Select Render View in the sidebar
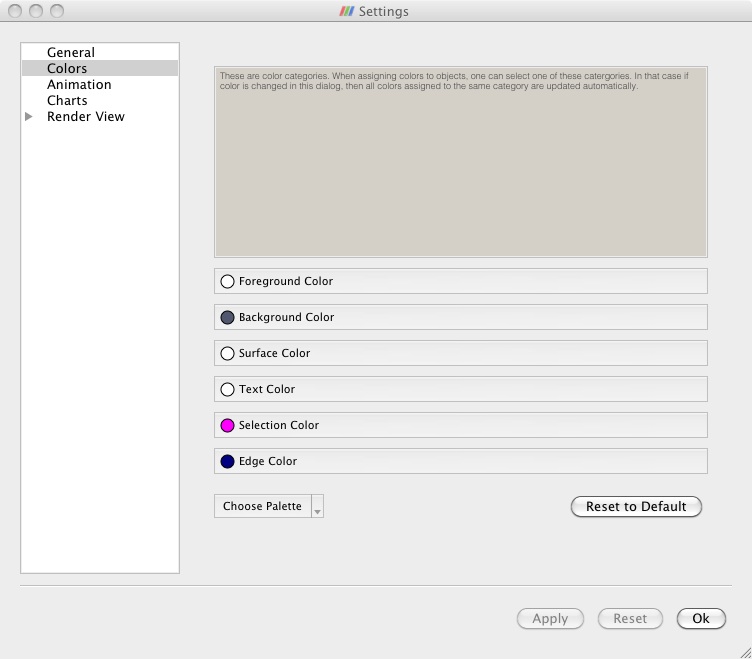 [x=86, y=117]
